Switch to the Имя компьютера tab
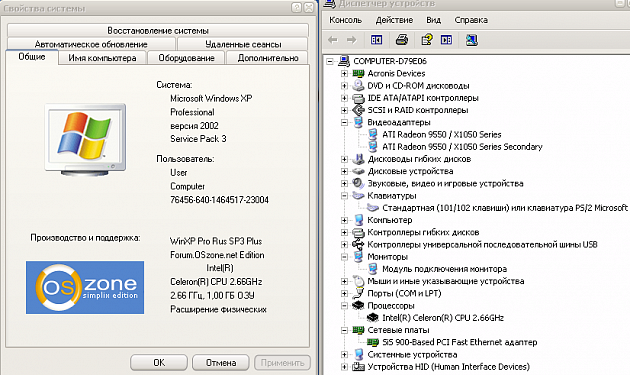The height and width of the screenshot is (375, 630). 102,58
